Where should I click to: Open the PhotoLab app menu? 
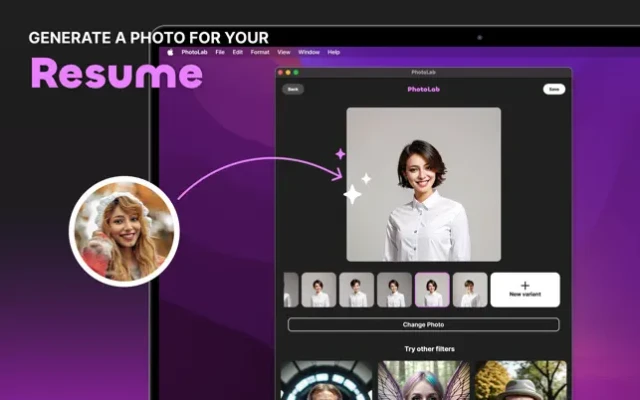click(195, 51)
